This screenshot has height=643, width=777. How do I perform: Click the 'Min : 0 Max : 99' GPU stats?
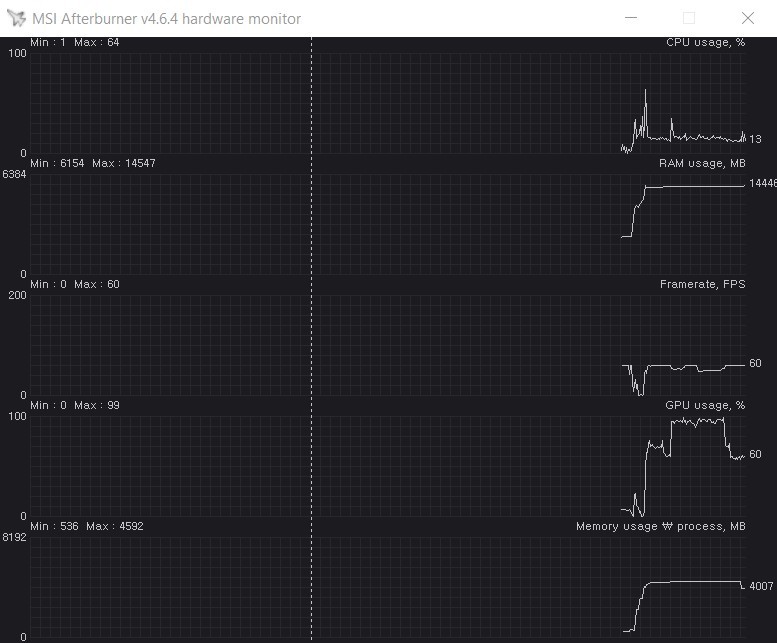pyautogui.click(x=74, y=405)
